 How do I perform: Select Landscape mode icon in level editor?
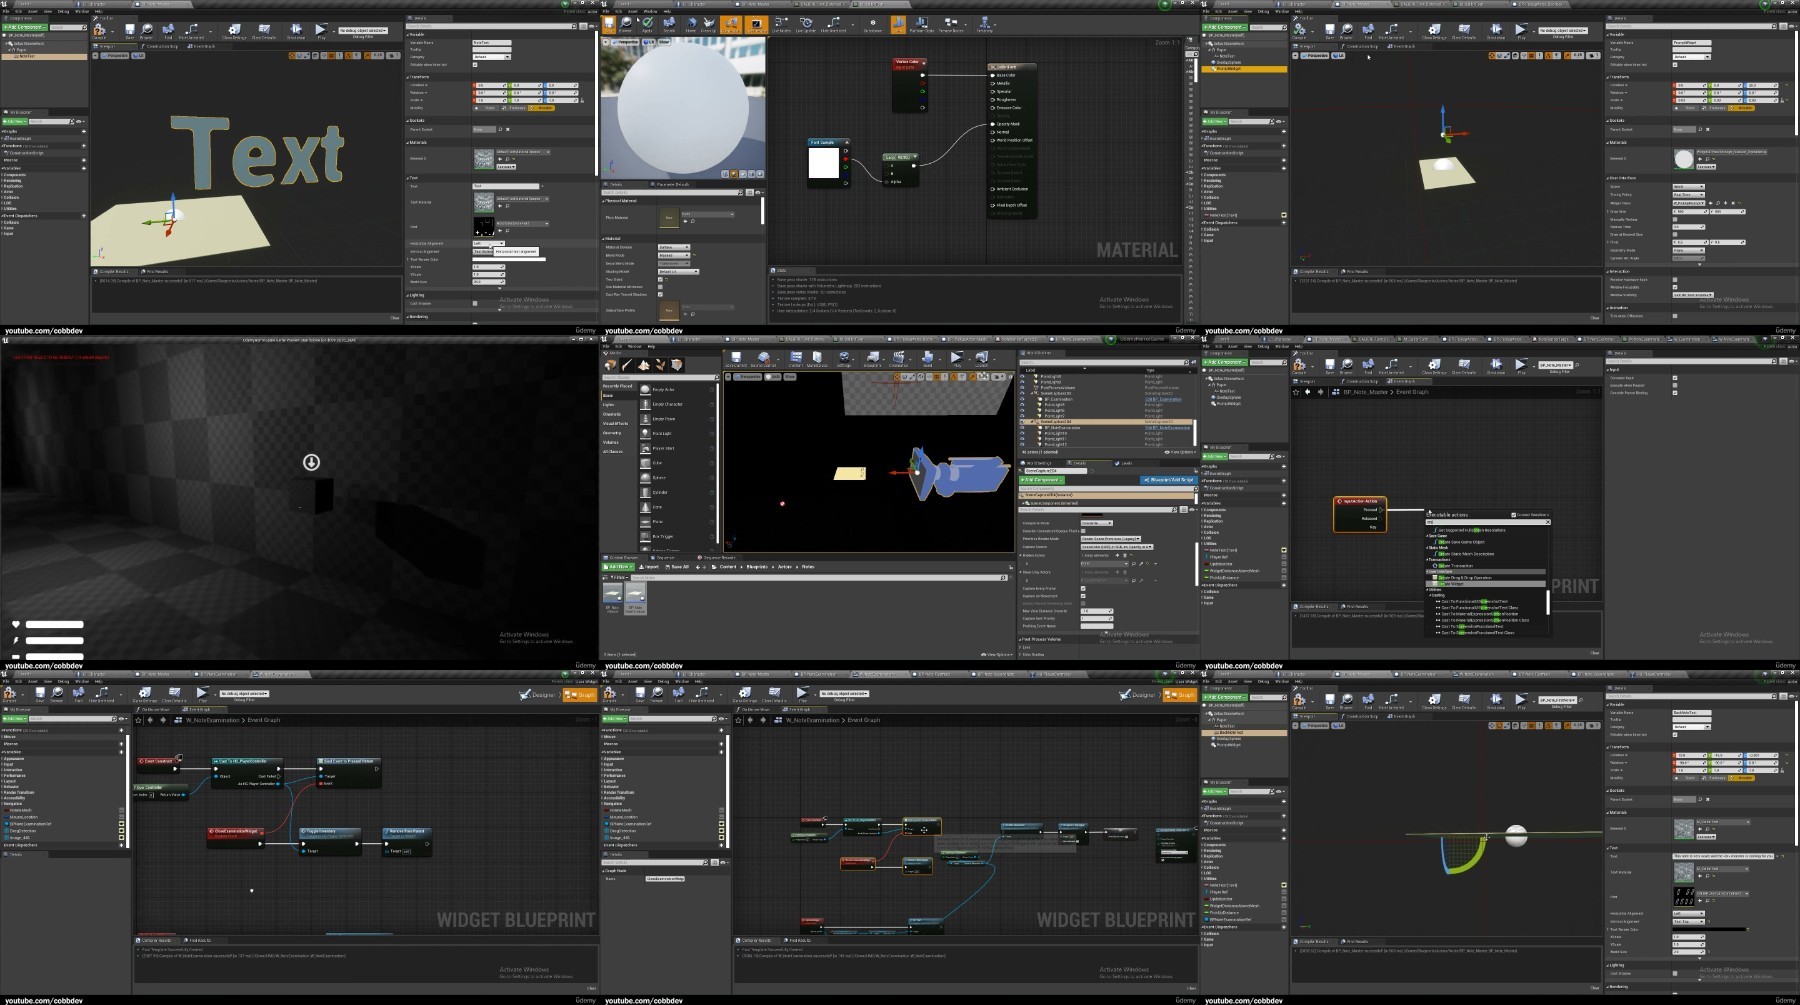tap(643, 365)
